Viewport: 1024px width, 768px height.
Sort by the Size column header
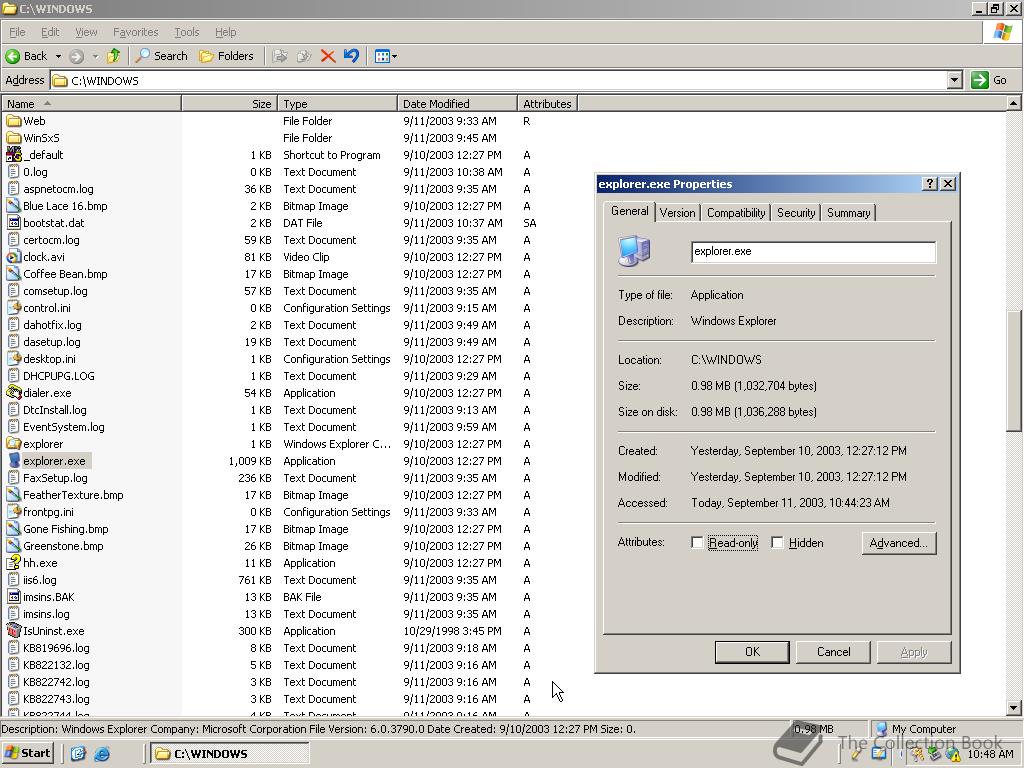[x=229, y=104]
